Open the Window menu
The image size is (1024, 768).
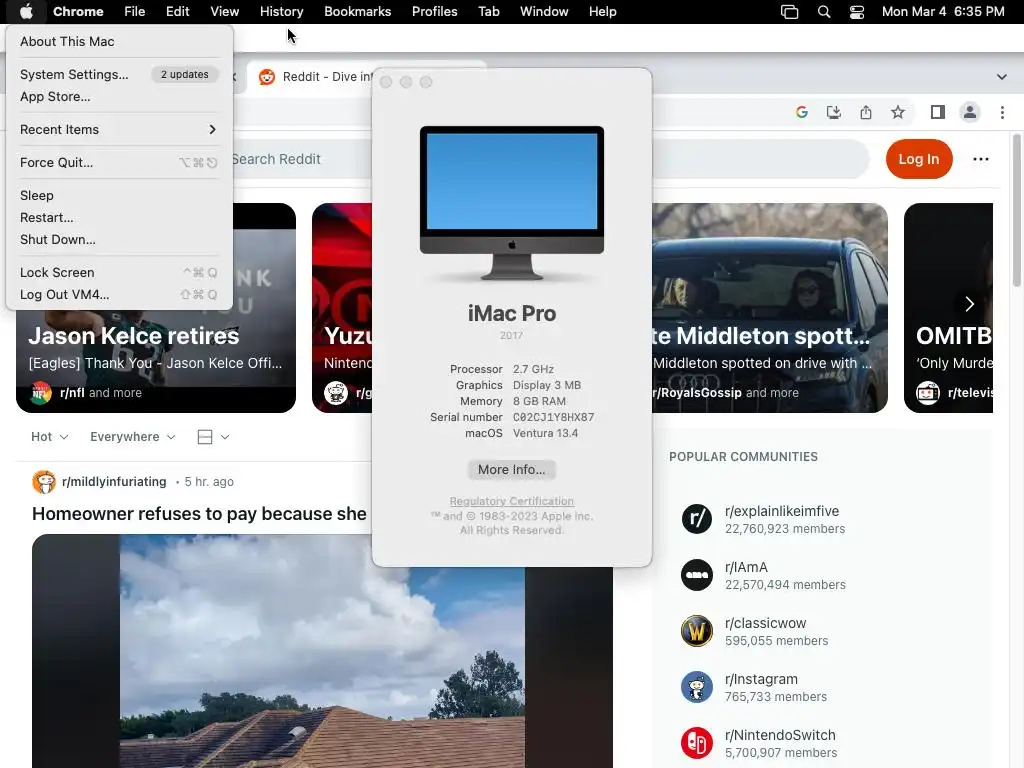[544, 12]
